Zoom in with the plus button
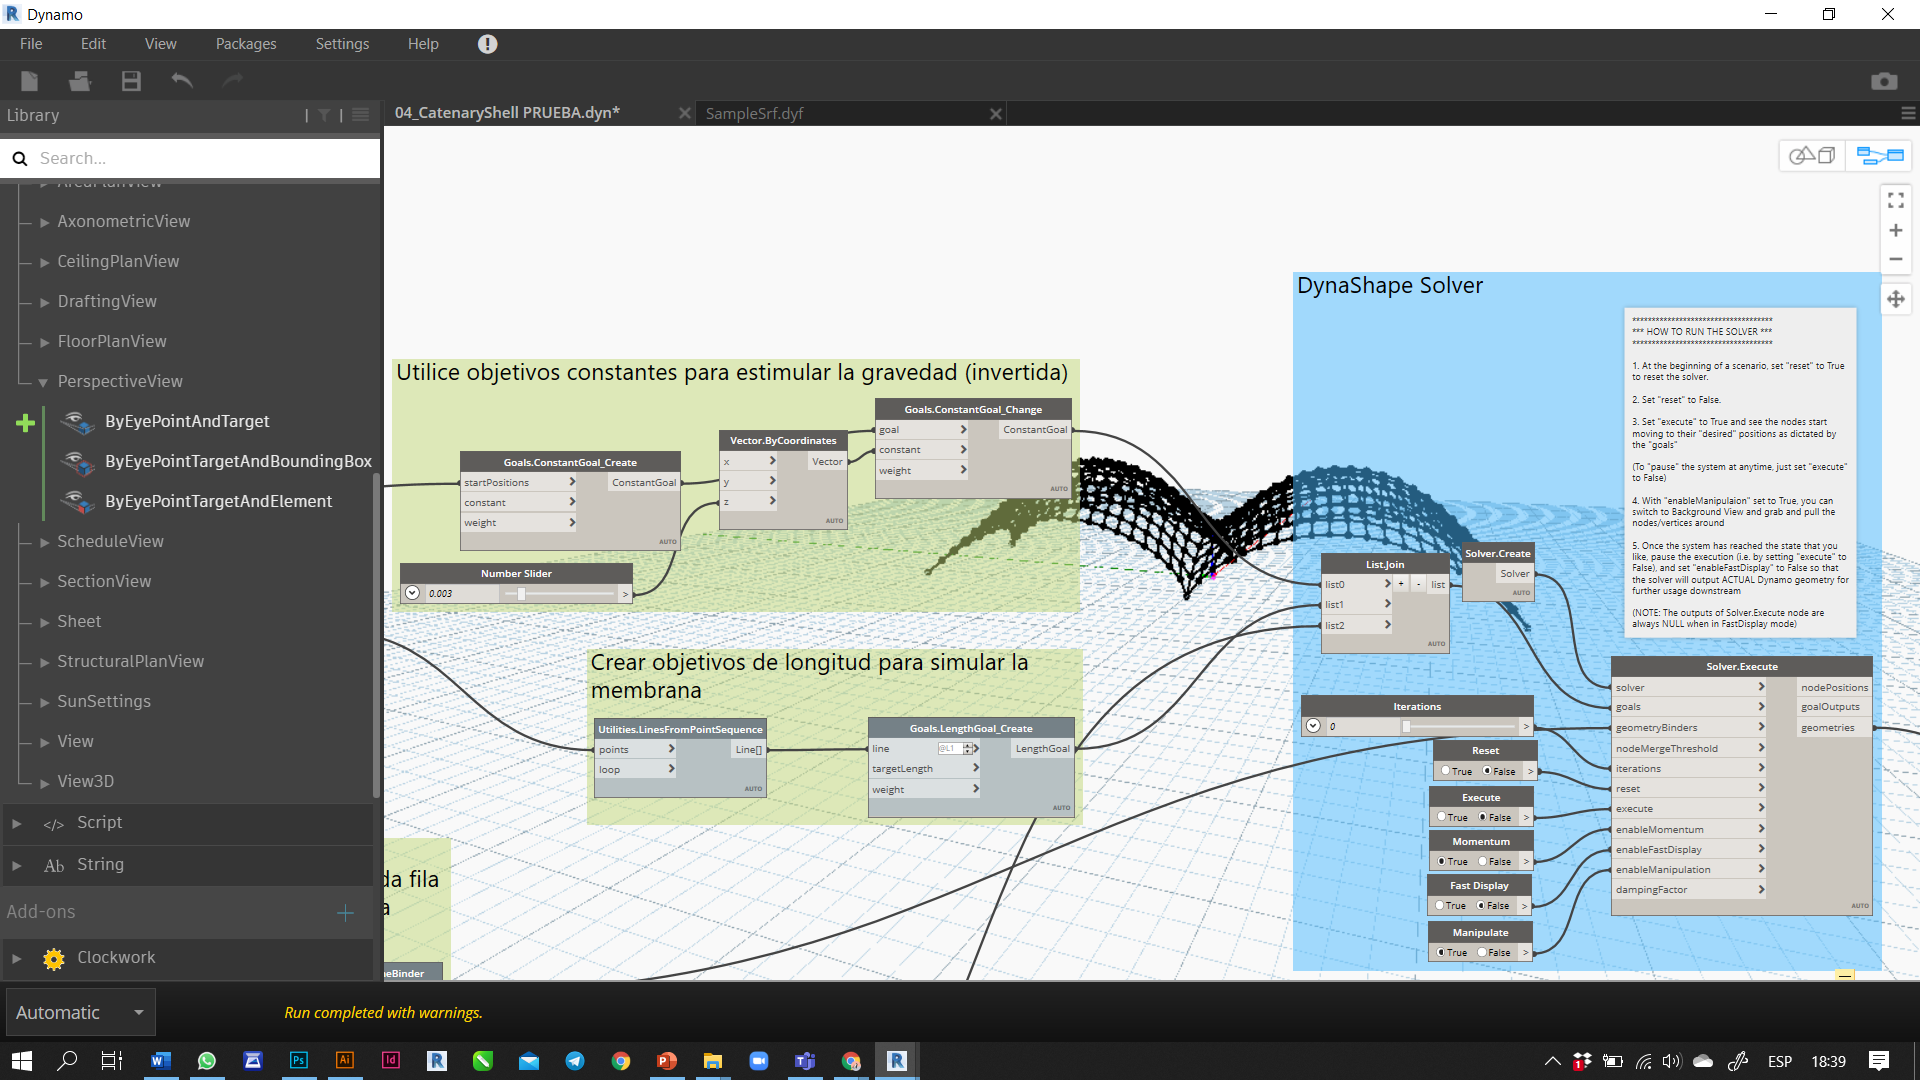1920x1080 pixels. (x=1895, y=230)
